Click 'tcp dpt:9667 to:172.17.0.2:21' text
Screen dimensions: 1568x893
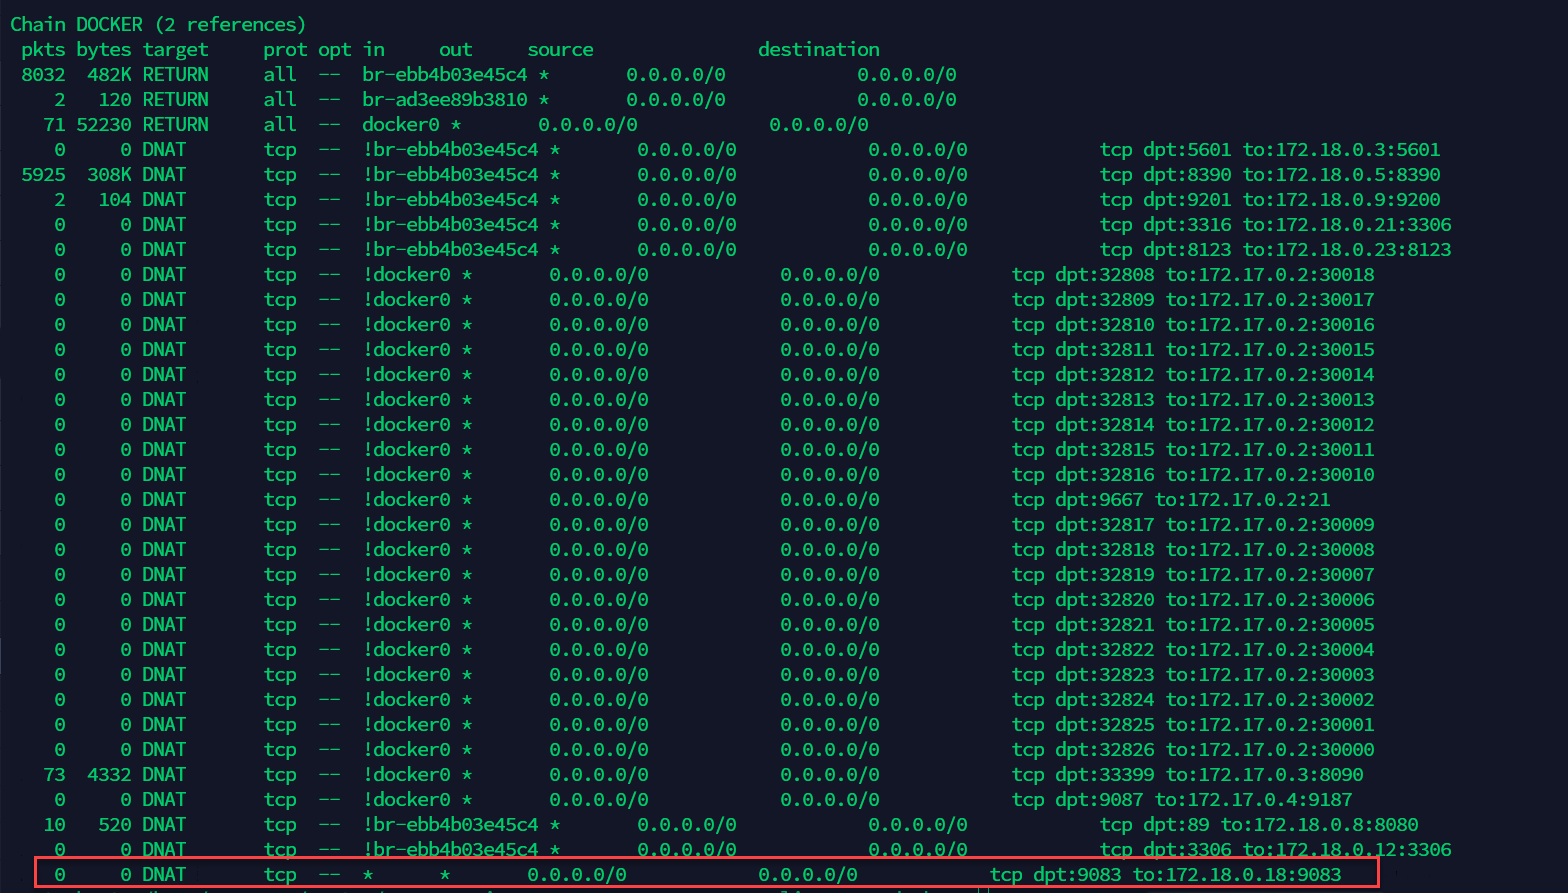click(x=1171, y=499)
